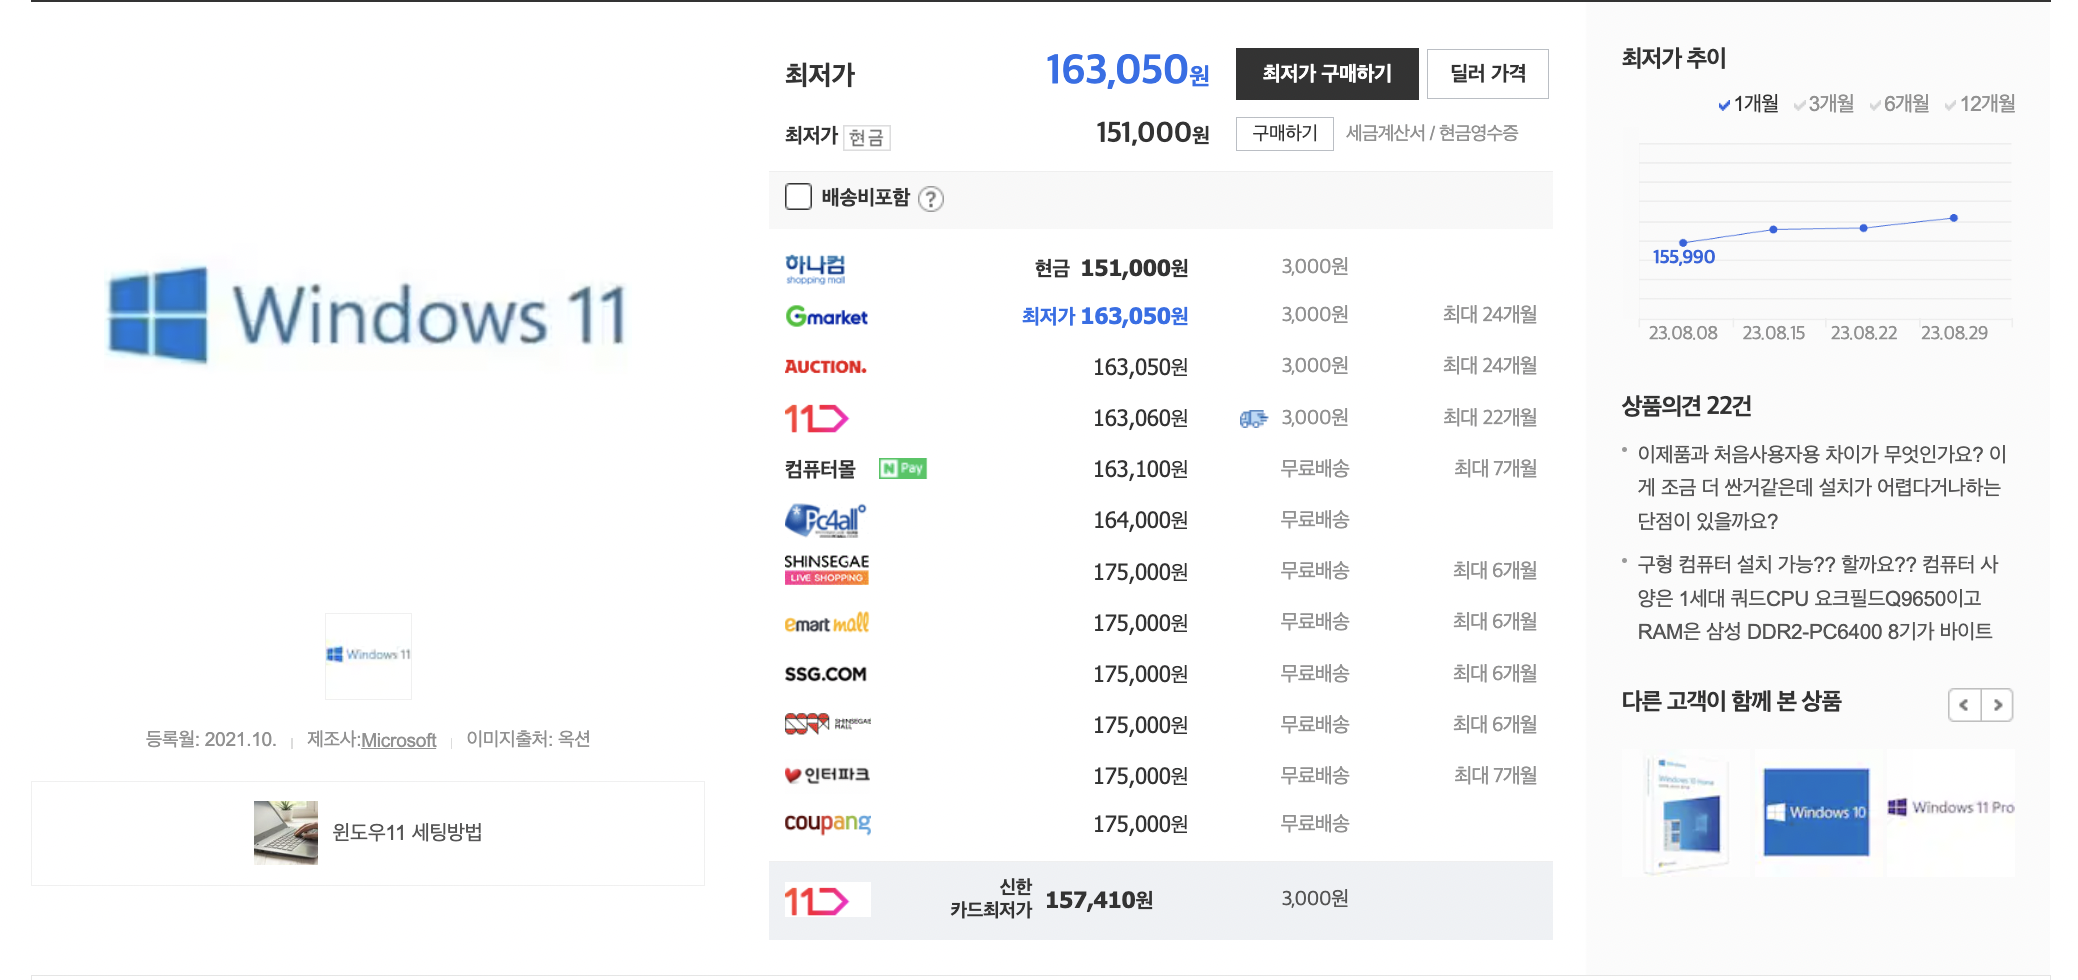This screenshot has height=980, width=2078.
Task: Open the review about 이제품과 처음사용자용 차이
Action: [1820, 487]
